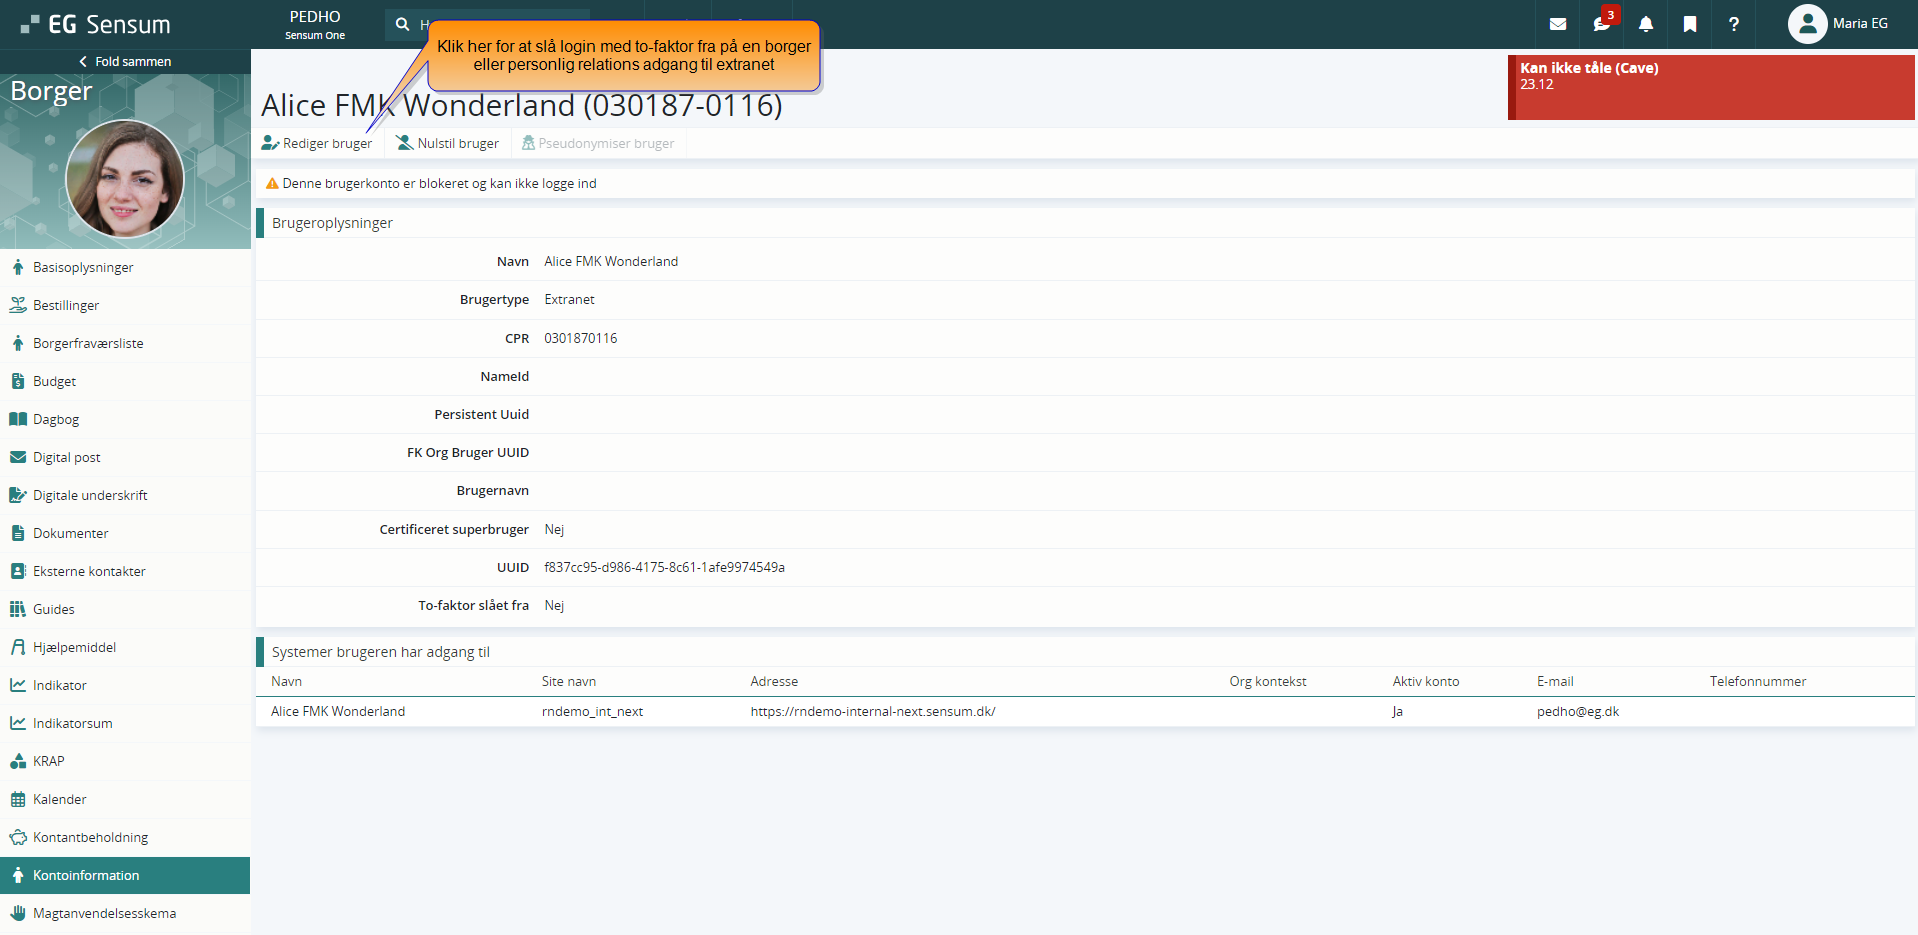
Task: Click the Navn column header
Action: [286, 681]
